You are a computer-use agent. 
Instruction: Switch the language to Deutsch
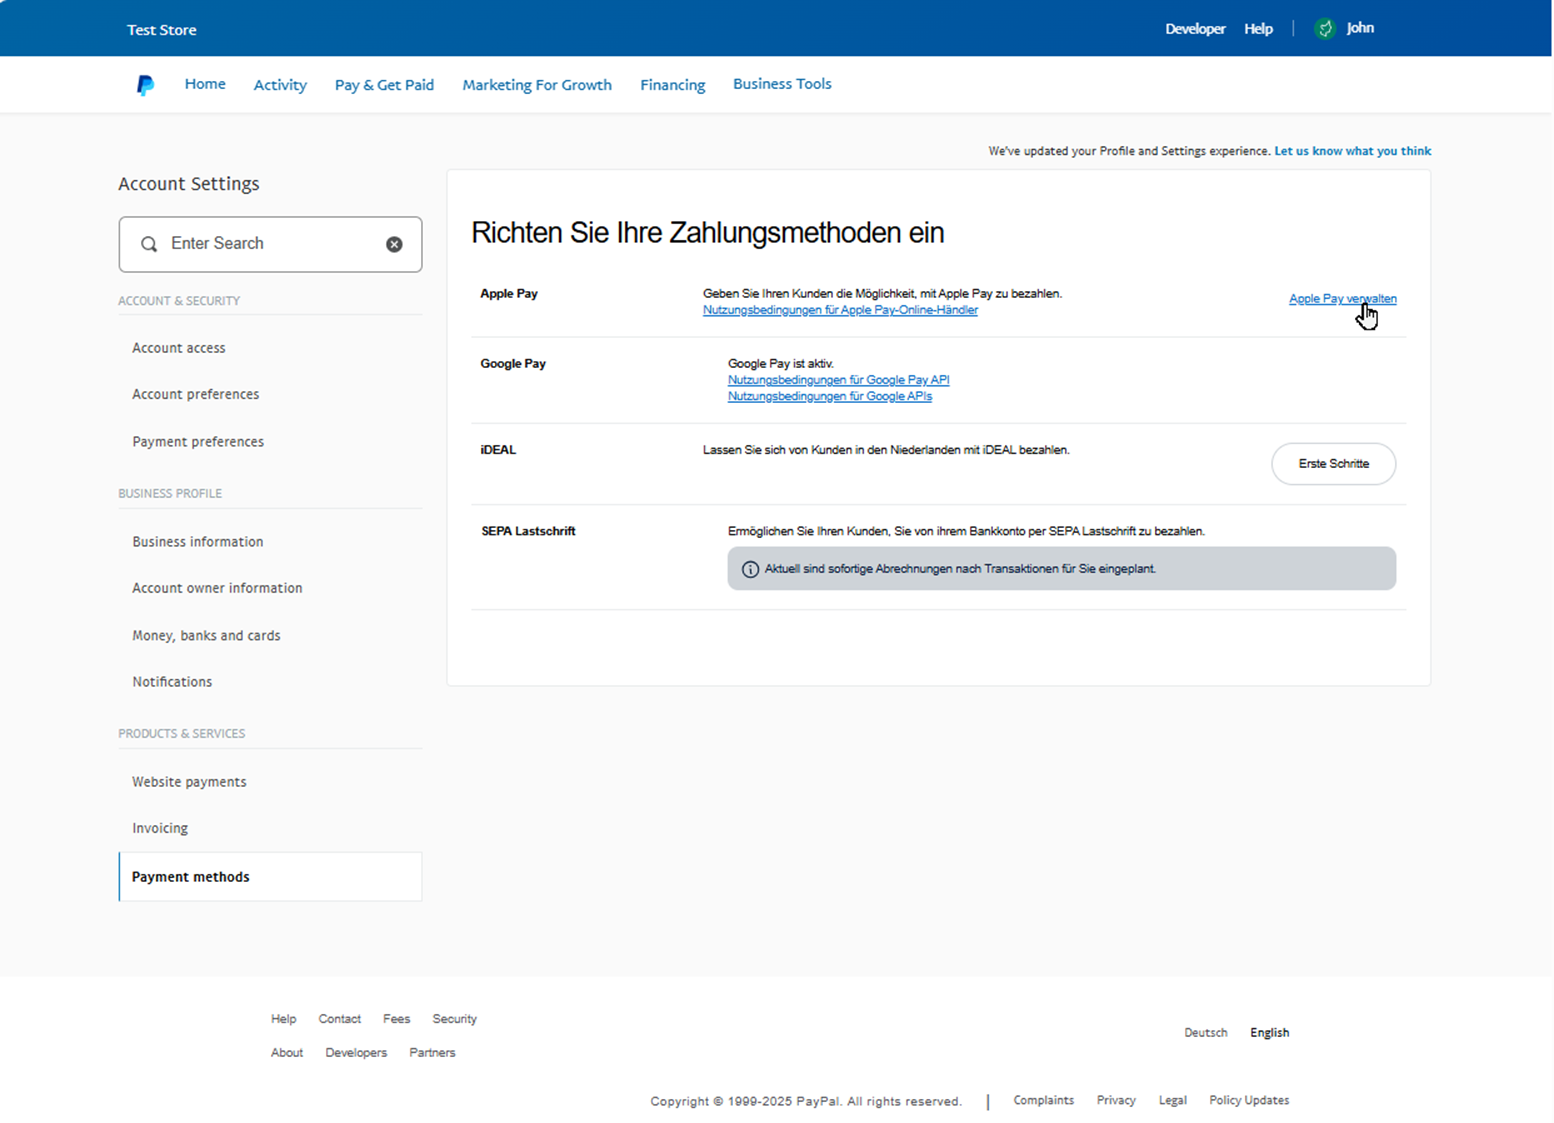point(1205,1033)
